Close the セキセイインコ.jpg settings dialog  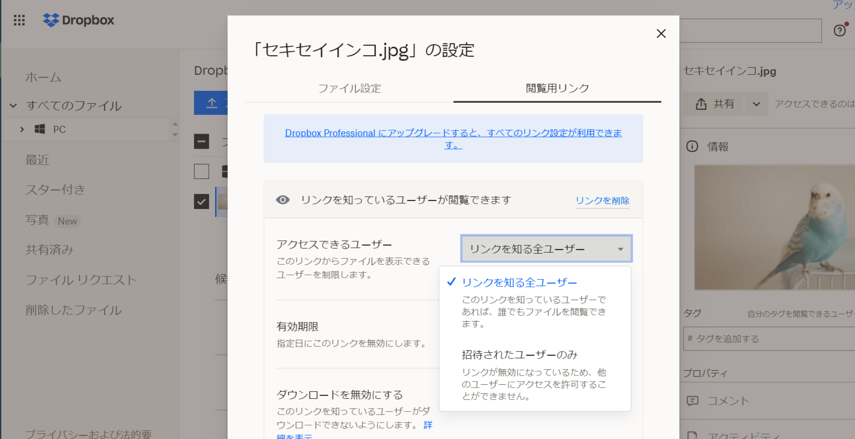(661, 33)
